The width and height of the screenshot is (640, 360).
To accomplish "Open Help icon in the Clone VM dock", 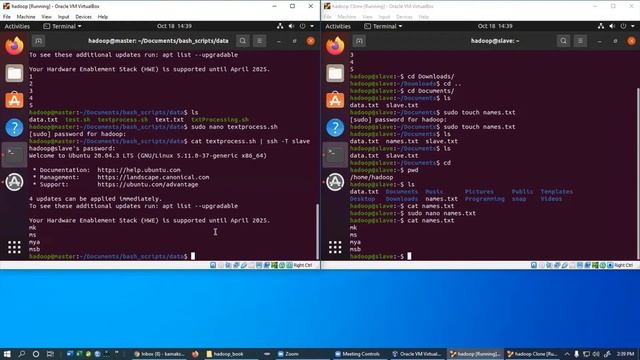I will (x=335, y=127).
